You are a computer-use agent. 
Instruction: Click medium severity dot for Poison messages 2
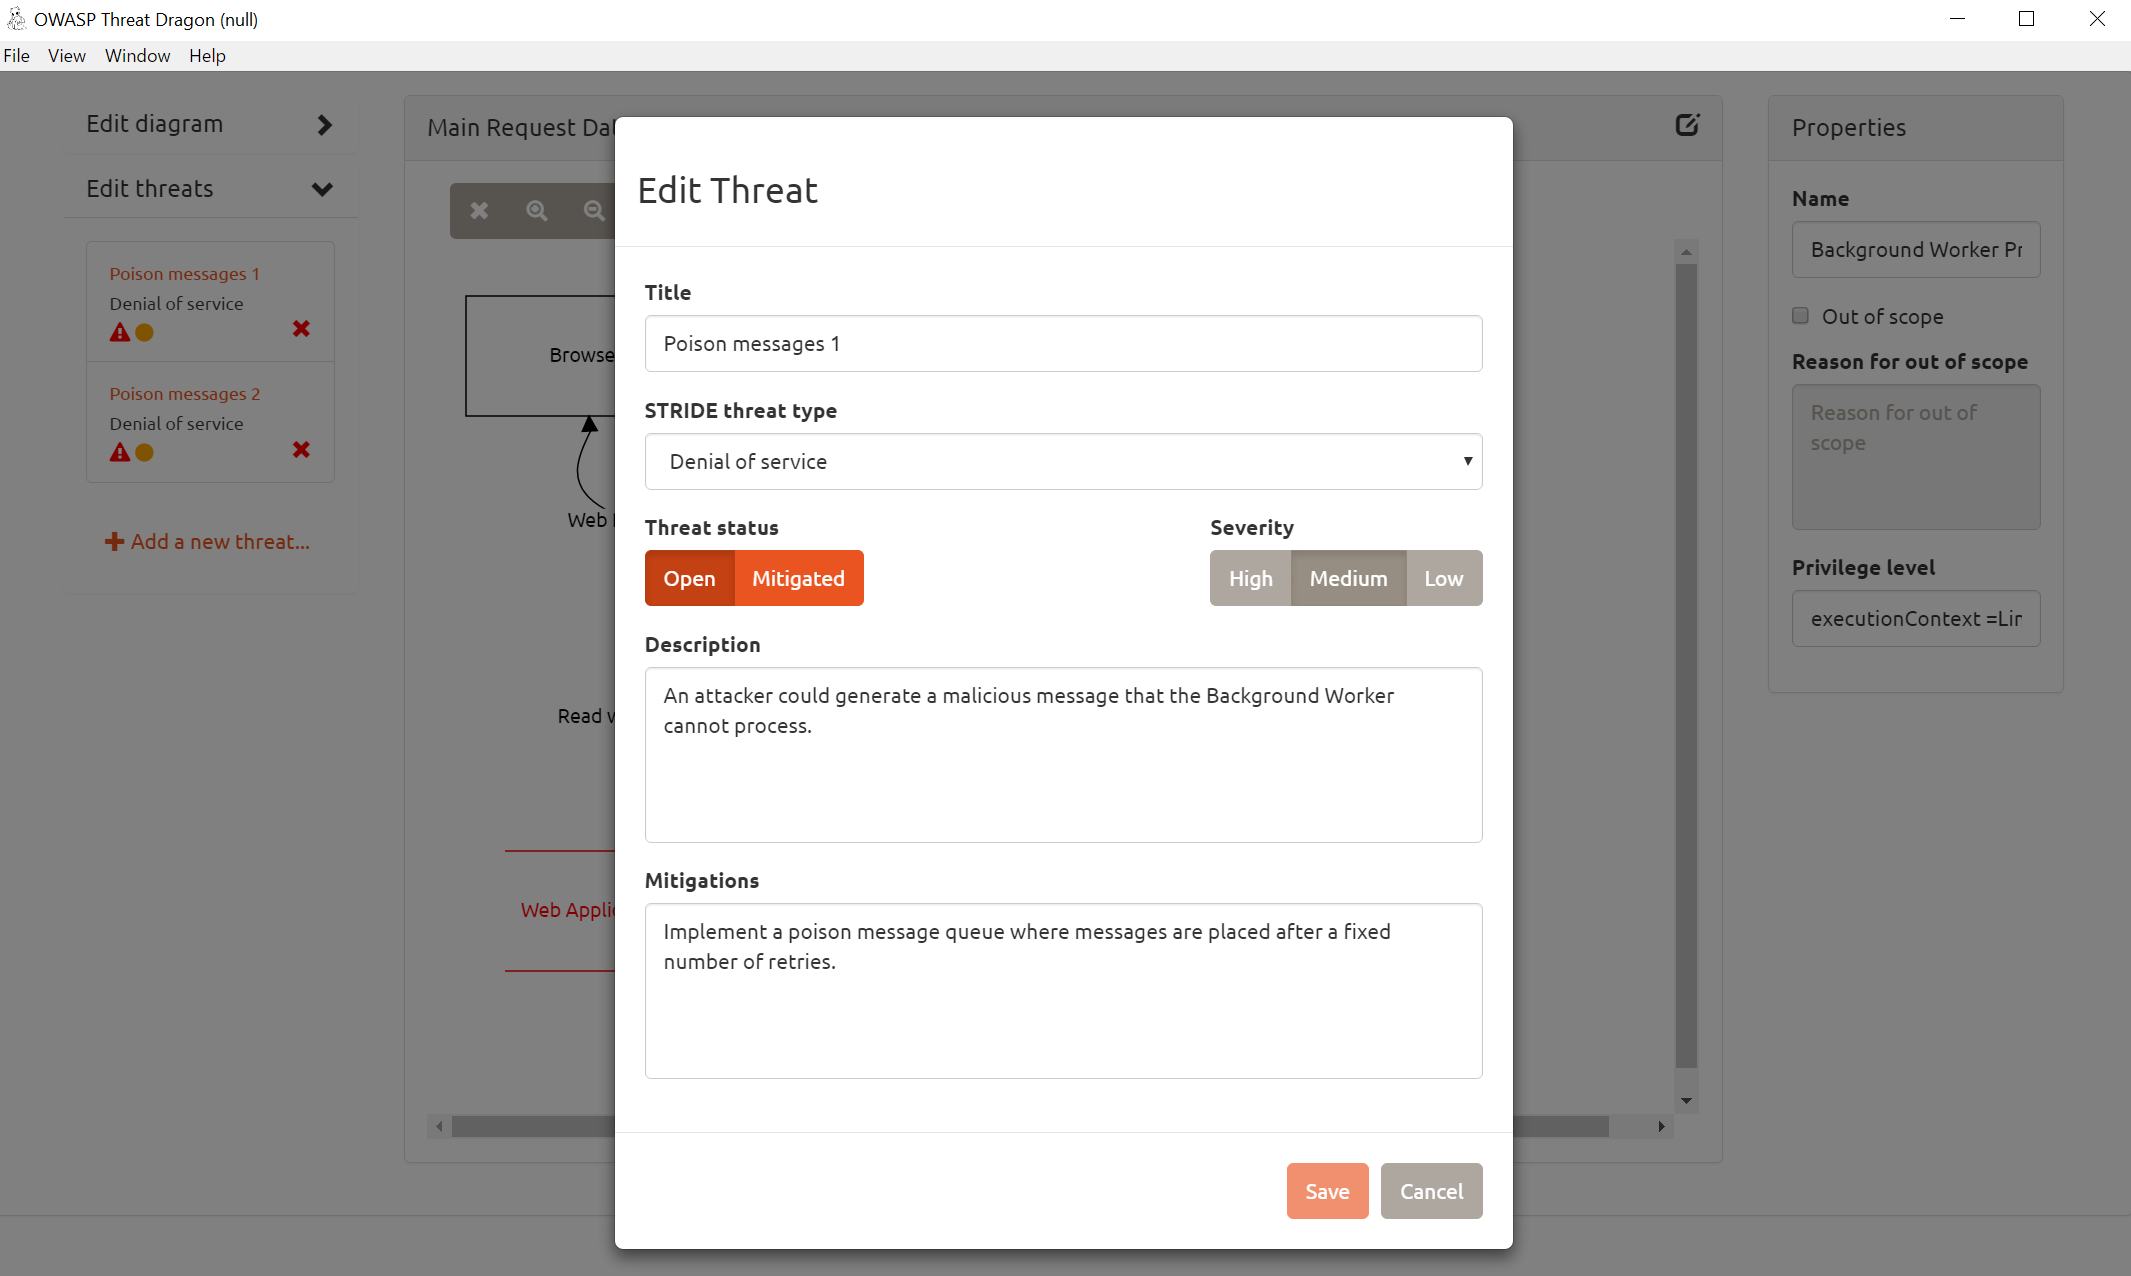(144, 452)
